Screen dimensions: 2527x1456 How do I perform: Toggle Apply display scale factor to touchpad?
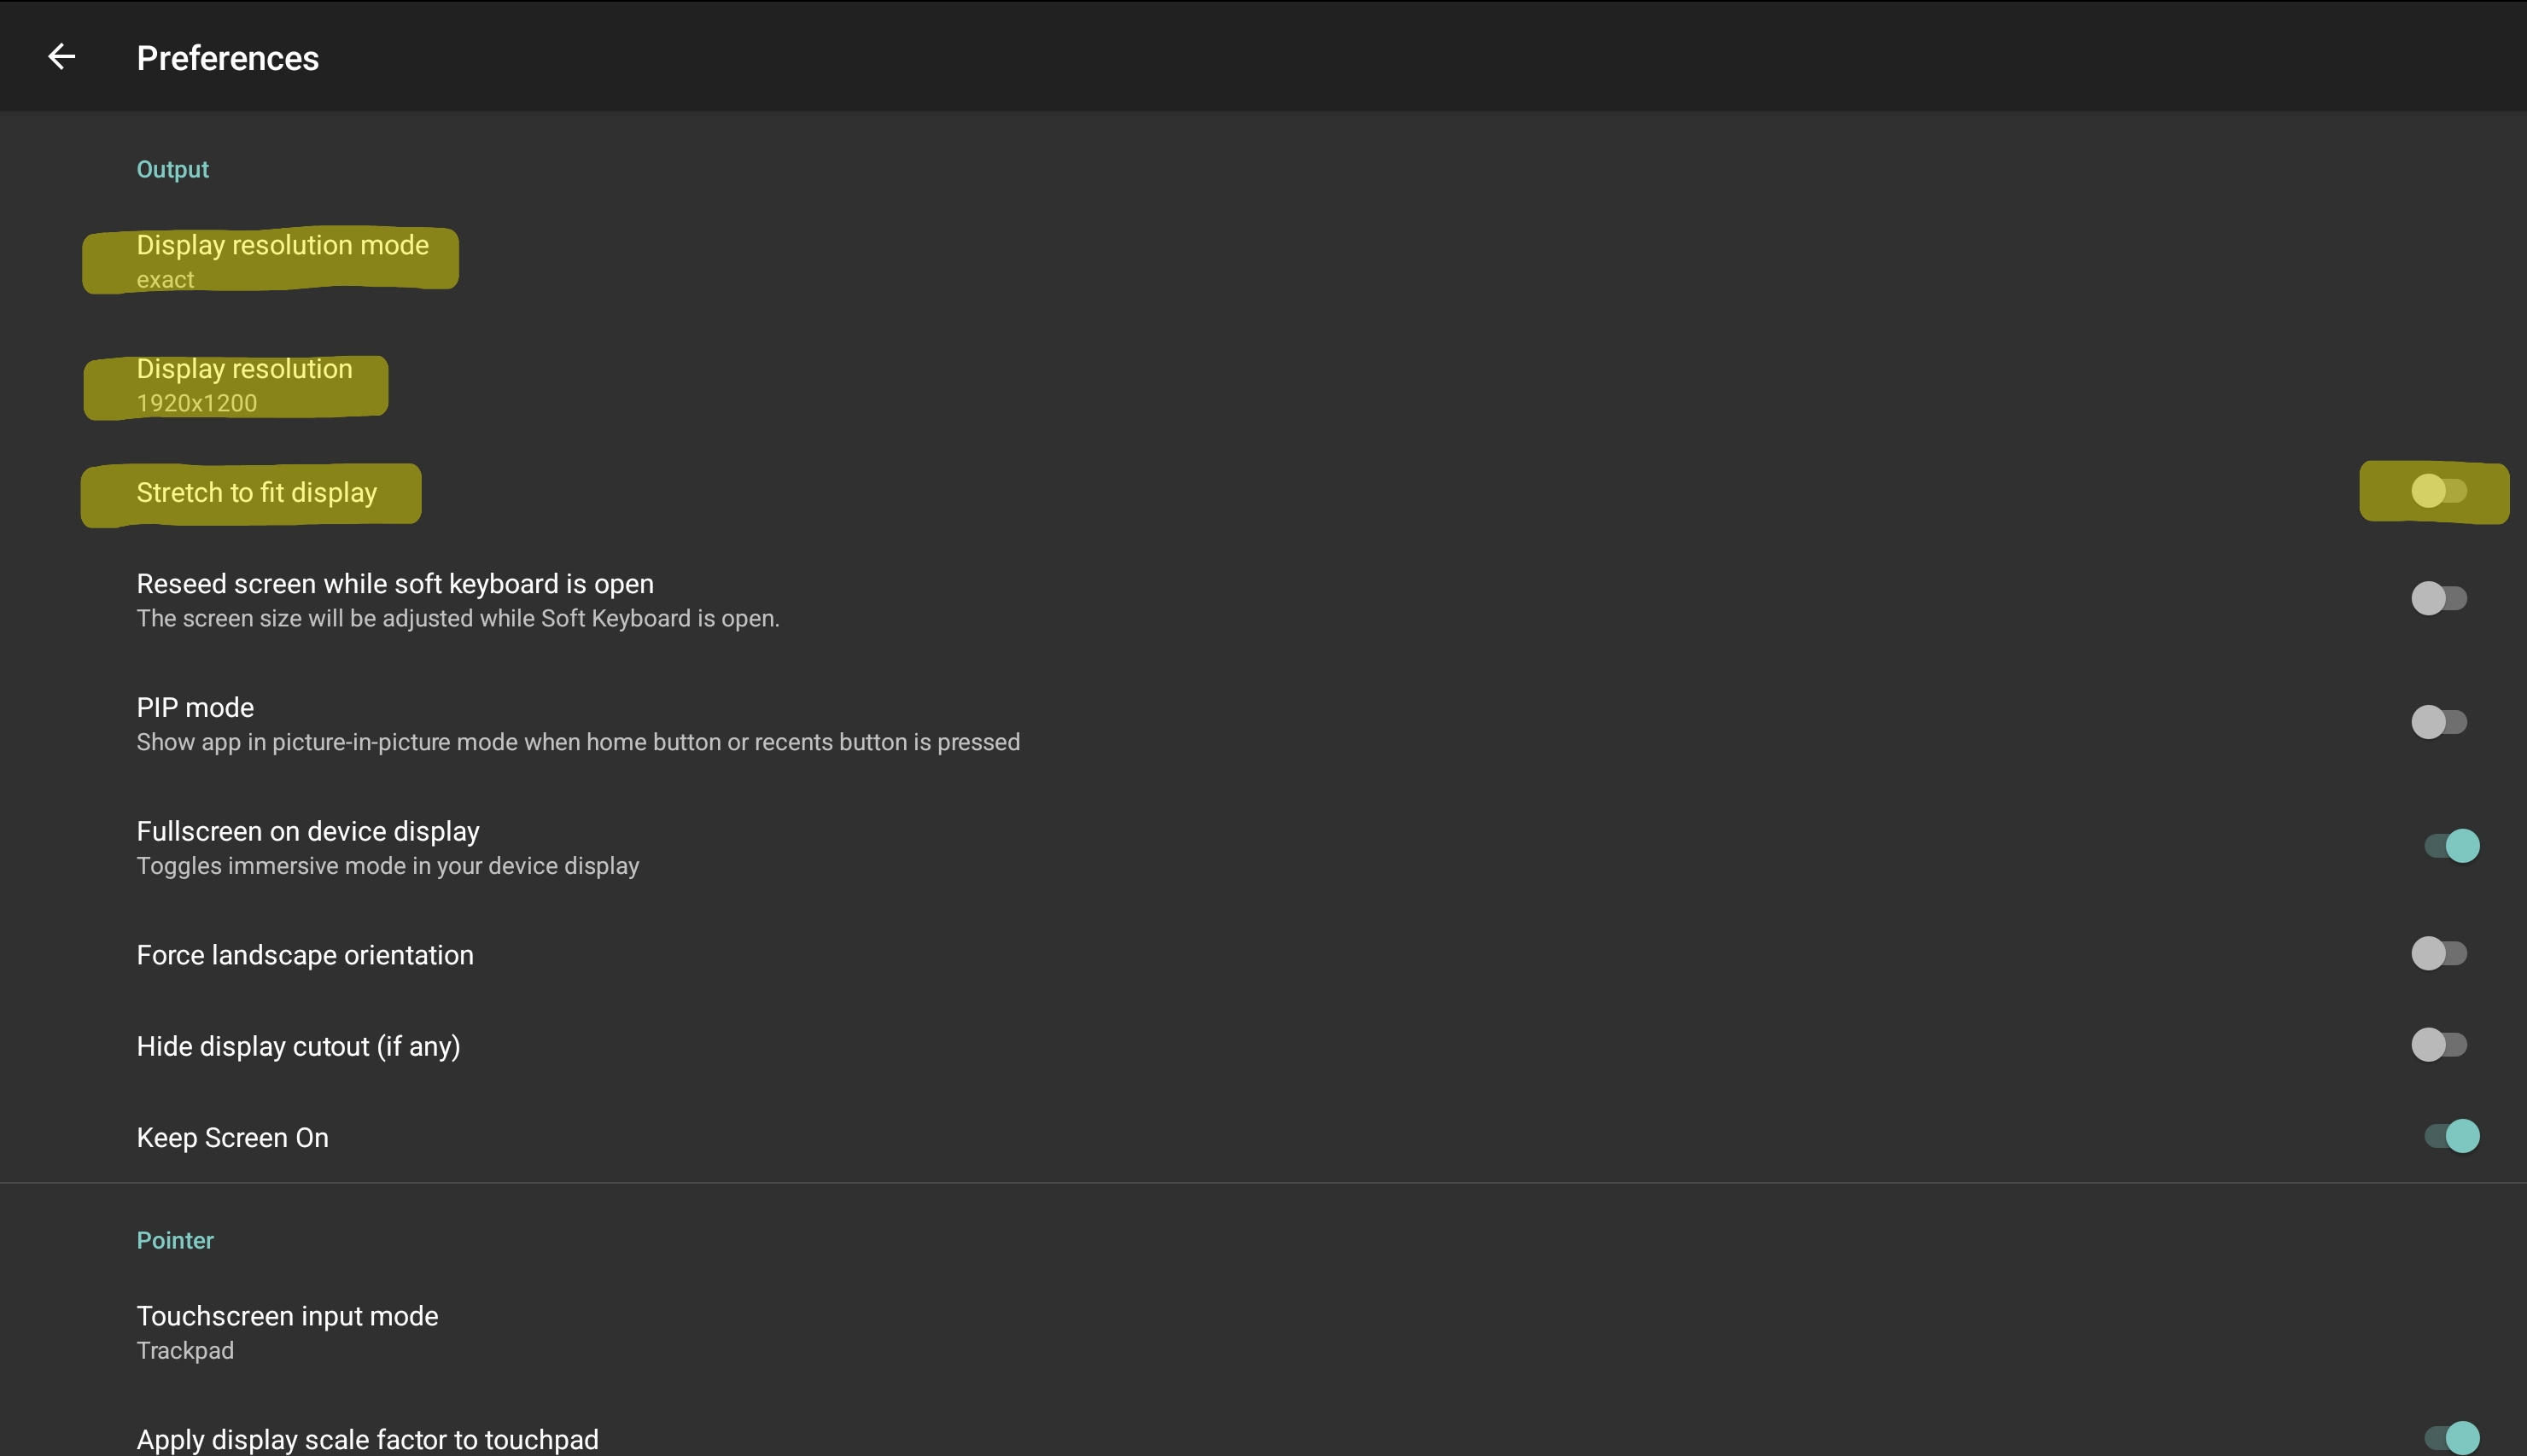[2451, 1438]
